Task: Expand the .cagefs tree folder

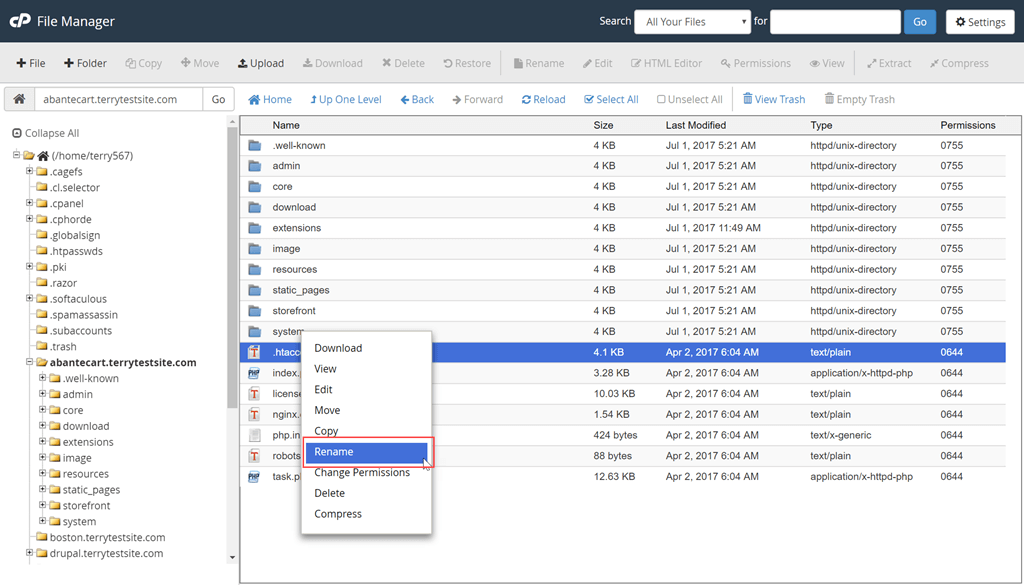Action: point(29,171)
